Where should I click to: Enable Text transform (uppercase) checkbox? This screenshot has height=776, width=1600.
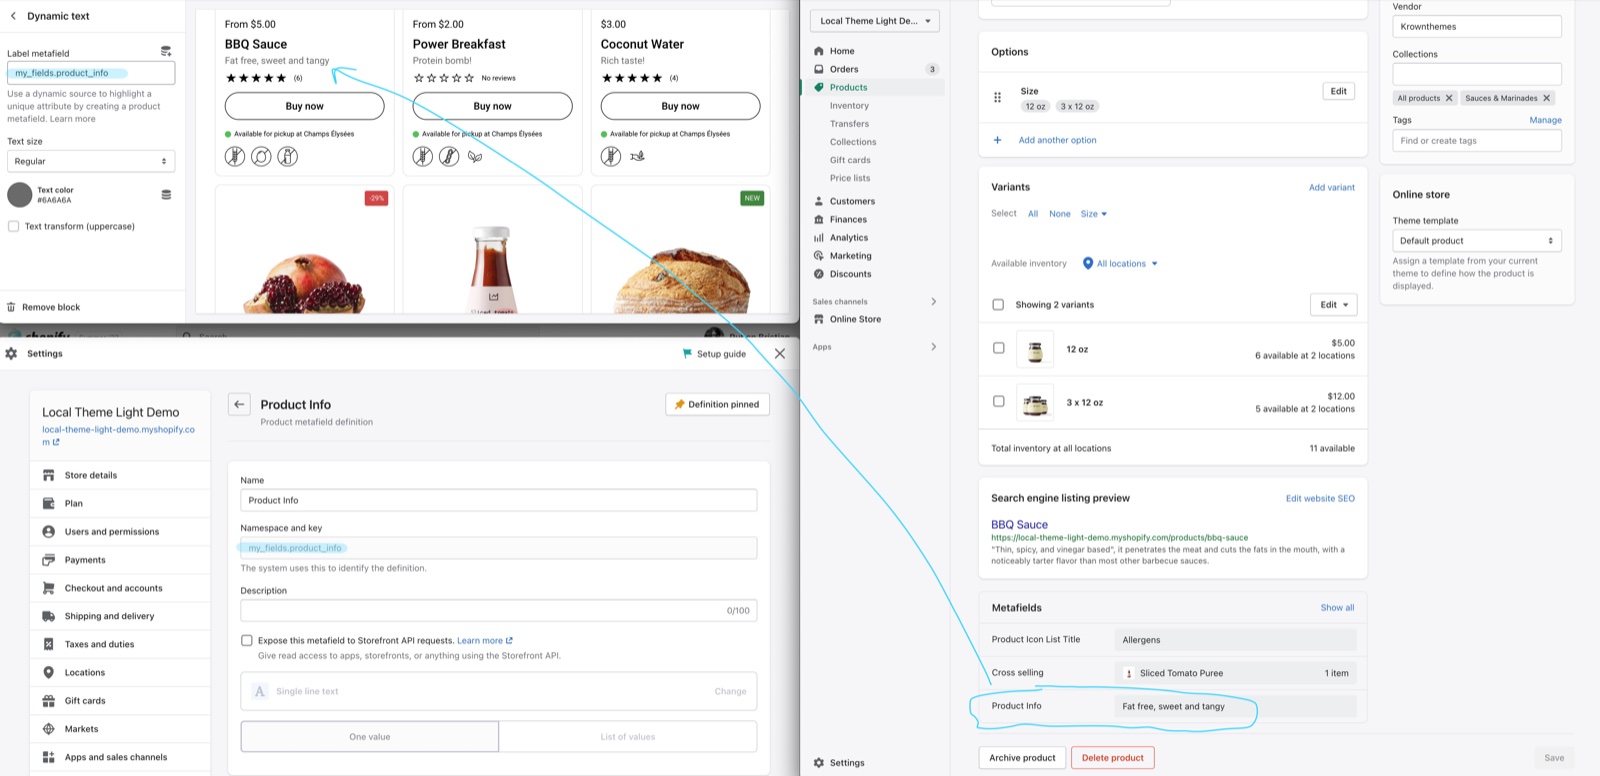coord(14,226)
